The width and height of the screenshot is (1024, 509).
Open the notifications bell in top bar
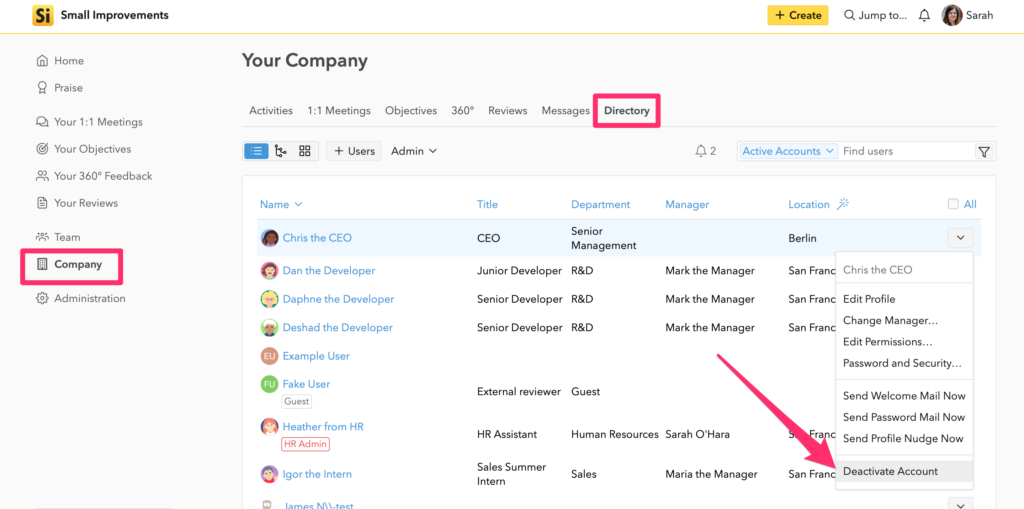tap(924, 16)
